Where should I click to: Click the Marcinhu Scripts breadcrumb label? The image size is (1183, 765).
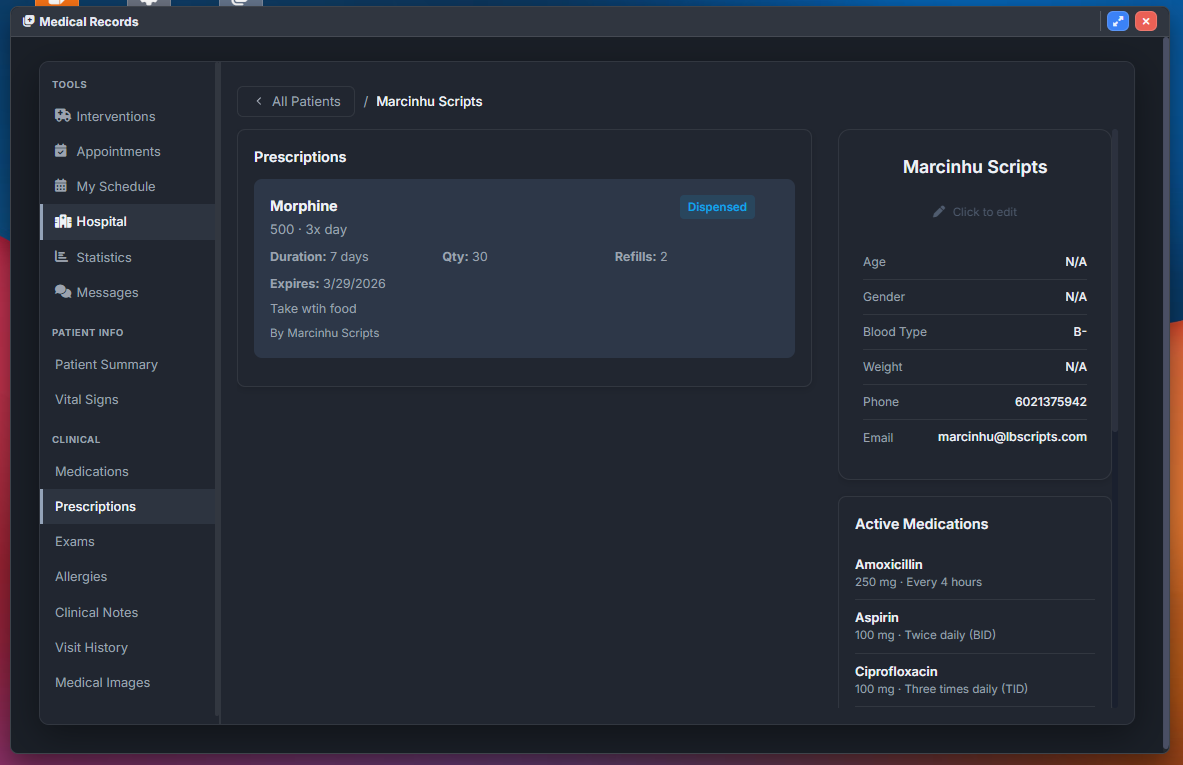point(429,101)
